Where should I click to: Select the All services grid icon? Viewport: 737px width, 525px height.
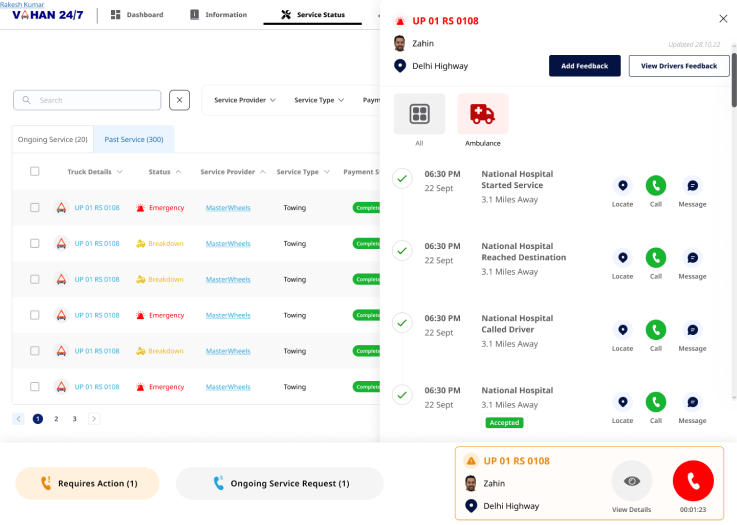[419, 114]
